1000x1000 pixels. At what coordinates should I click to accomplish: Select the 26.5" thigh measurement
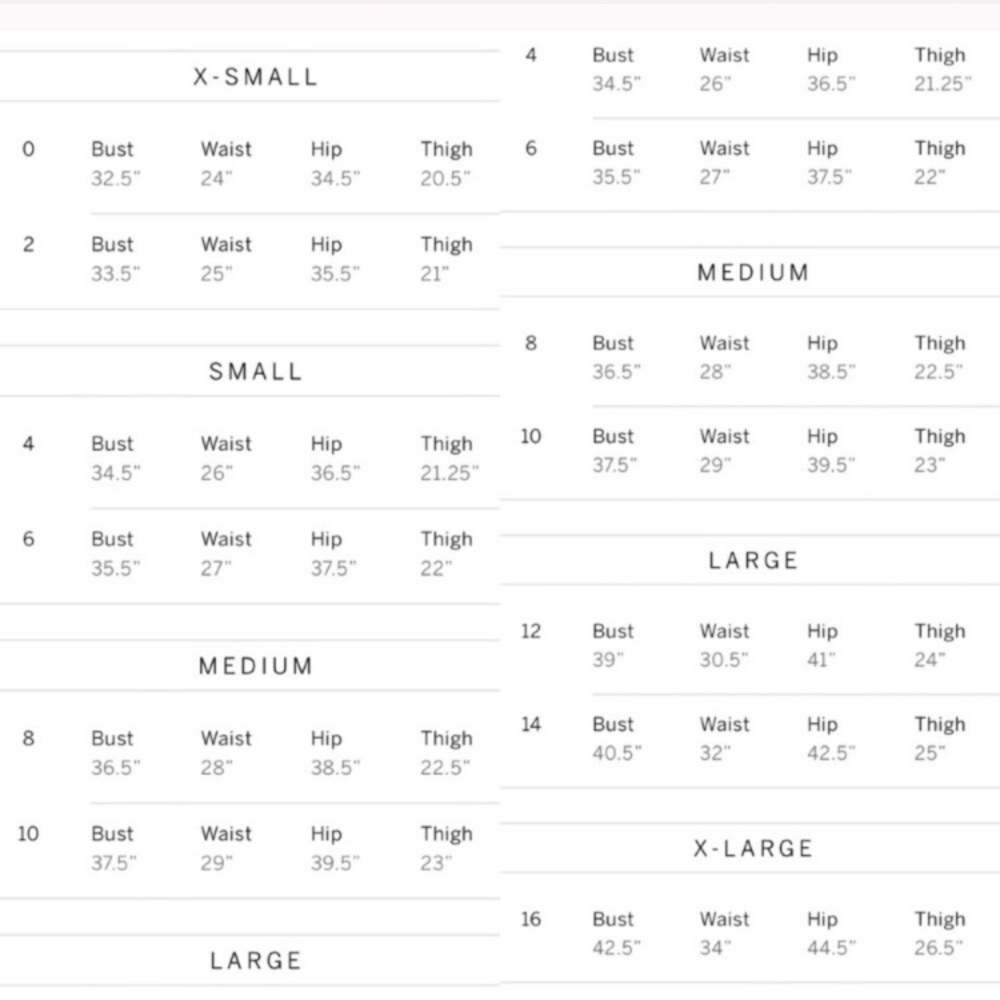click(x=938, y=947)
